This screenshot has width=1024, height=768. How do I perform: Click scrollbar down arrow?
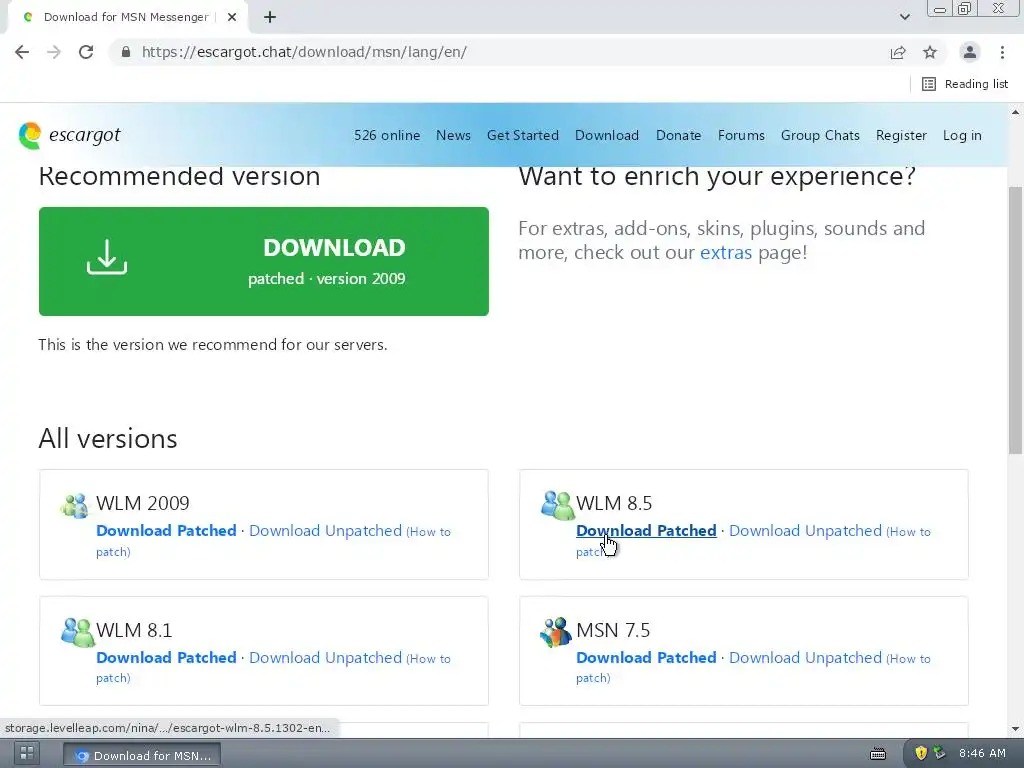1016,729
